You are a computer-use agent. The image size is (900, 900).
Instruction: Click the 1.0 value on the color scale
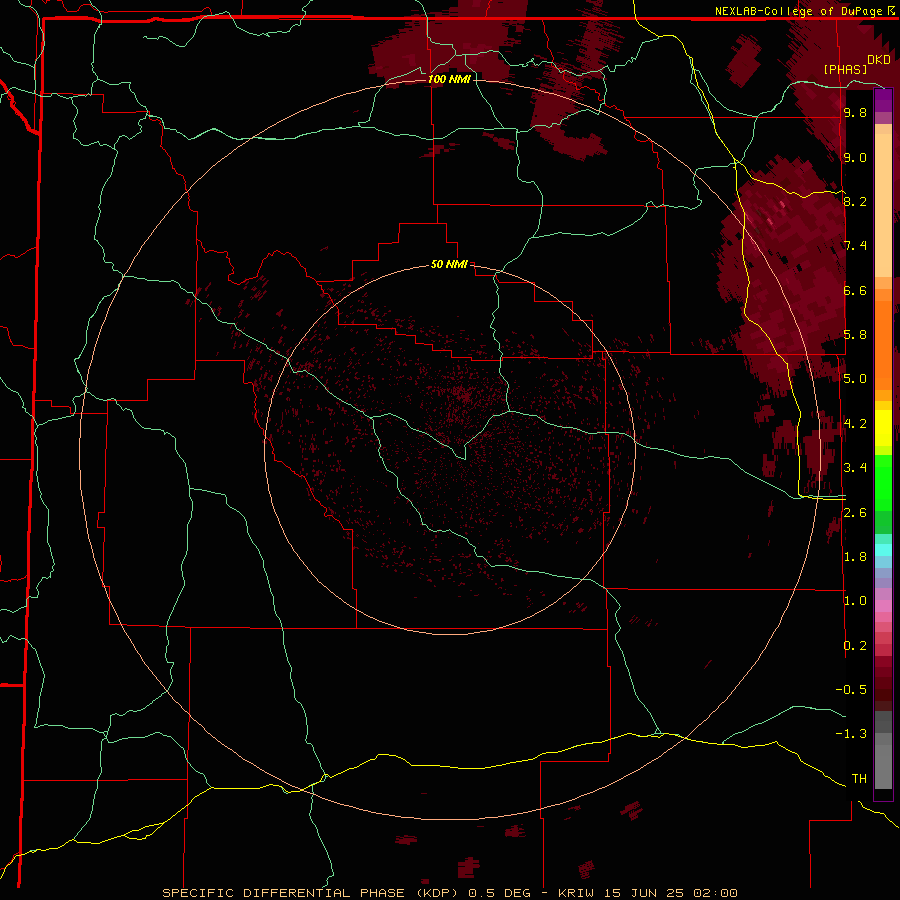click(x=855, y=601)
